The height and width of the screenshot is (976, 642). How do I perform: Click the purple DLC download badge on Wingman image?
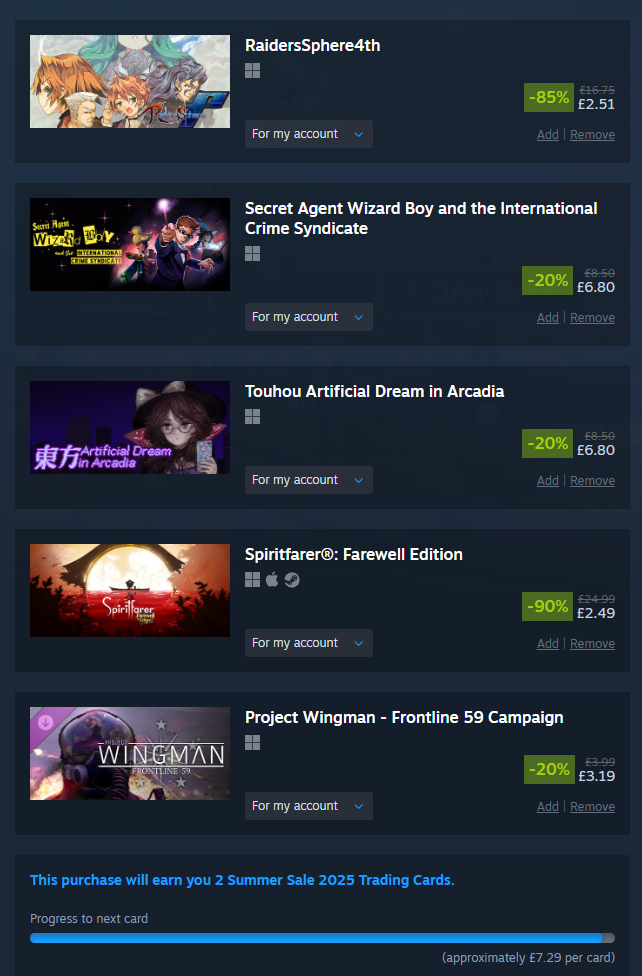tap(45, 722)
